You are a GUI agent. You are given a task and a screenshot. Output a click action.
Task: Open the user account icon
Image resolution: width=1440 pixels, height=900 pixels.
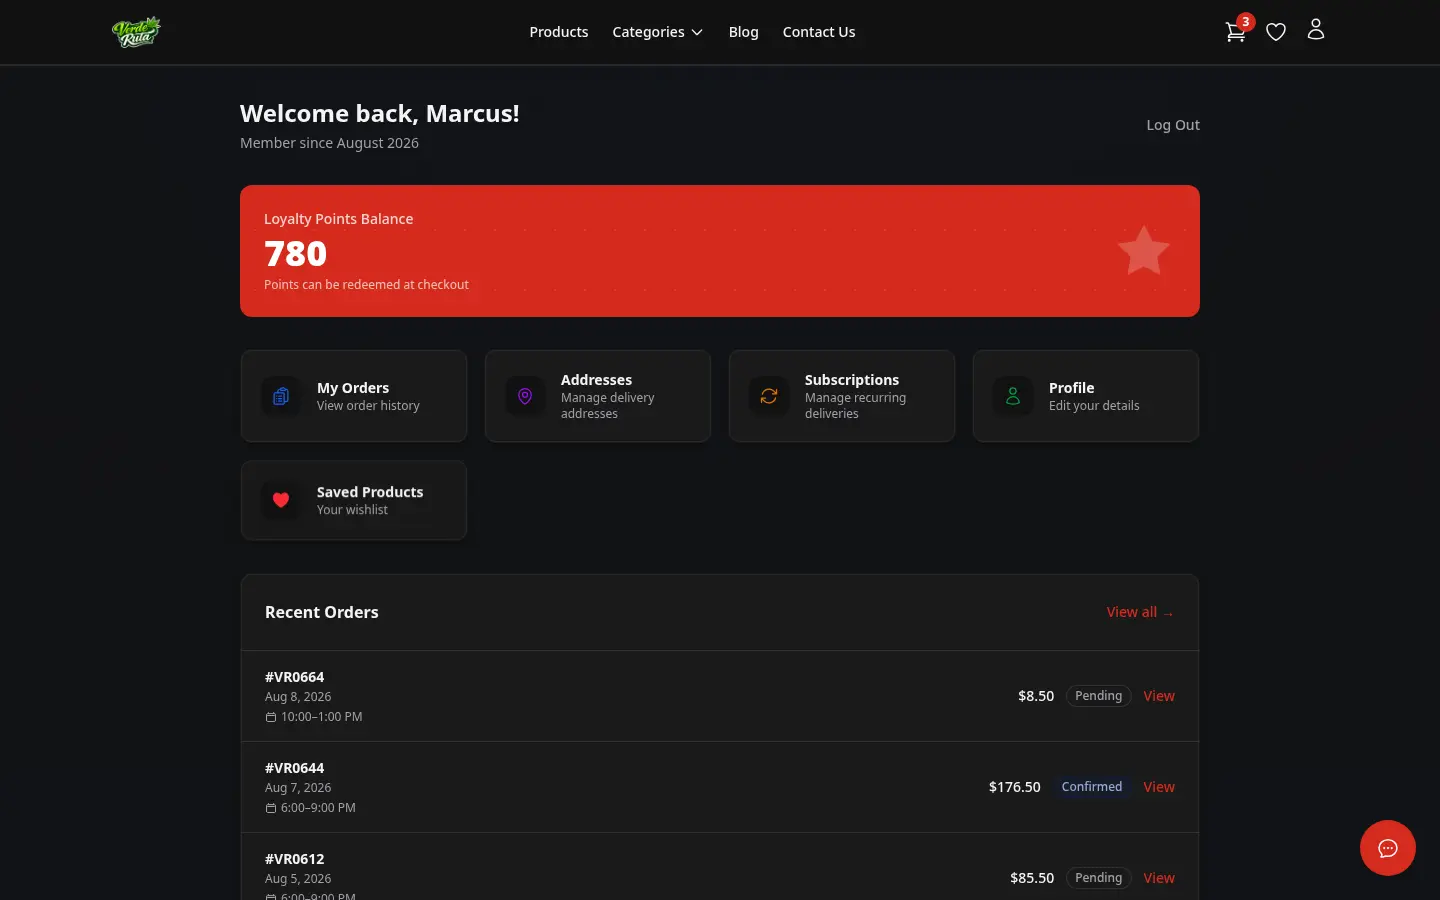click(1316, 30)
